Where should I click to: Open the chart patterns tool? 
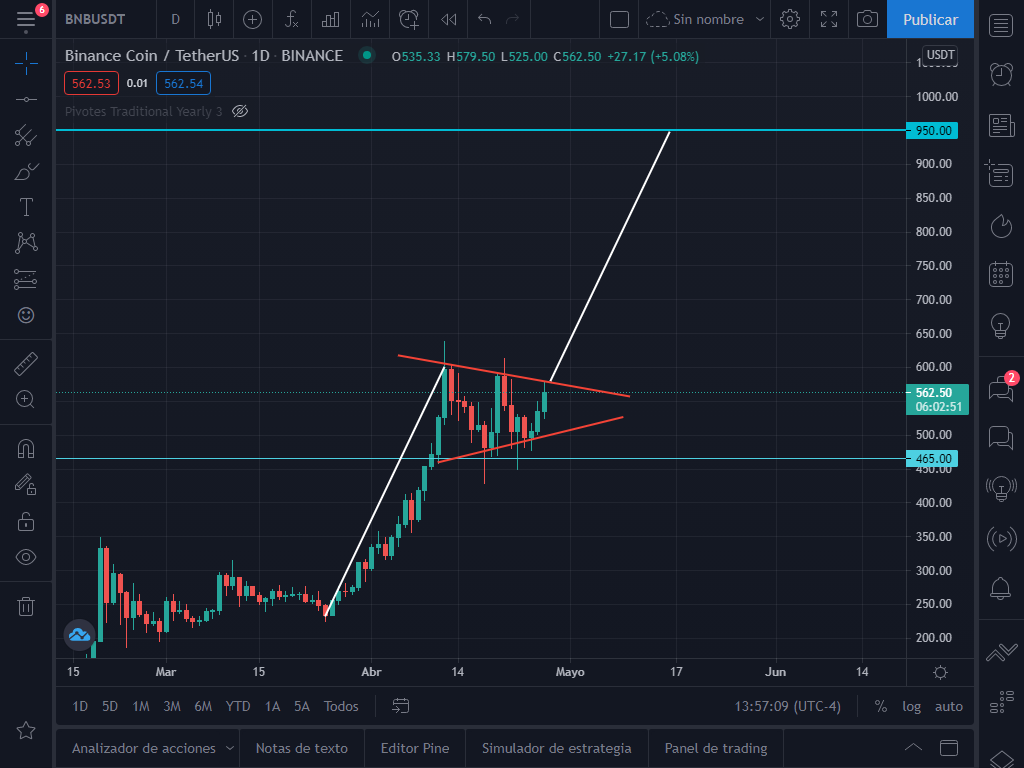[26, 243]
